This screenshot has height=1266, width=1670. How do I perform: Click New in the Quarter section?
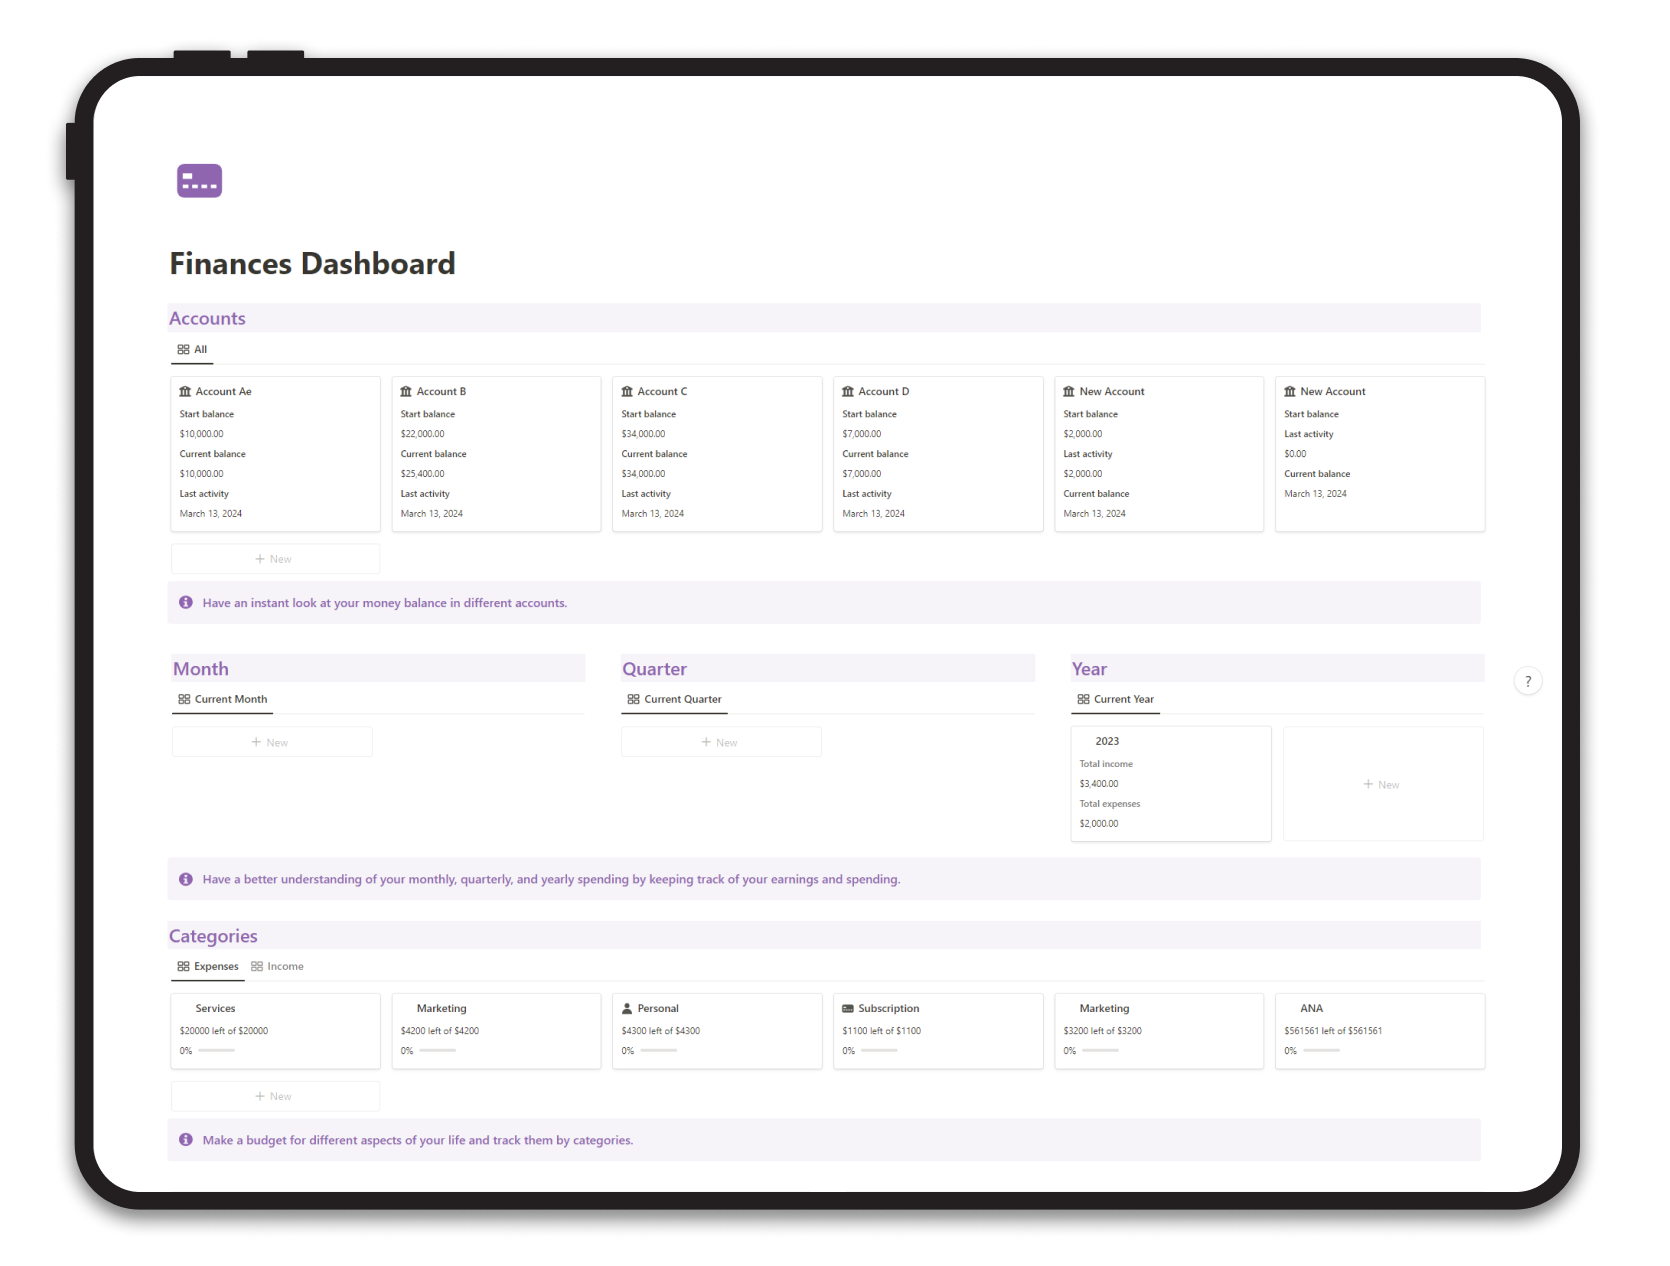[720, 741]
